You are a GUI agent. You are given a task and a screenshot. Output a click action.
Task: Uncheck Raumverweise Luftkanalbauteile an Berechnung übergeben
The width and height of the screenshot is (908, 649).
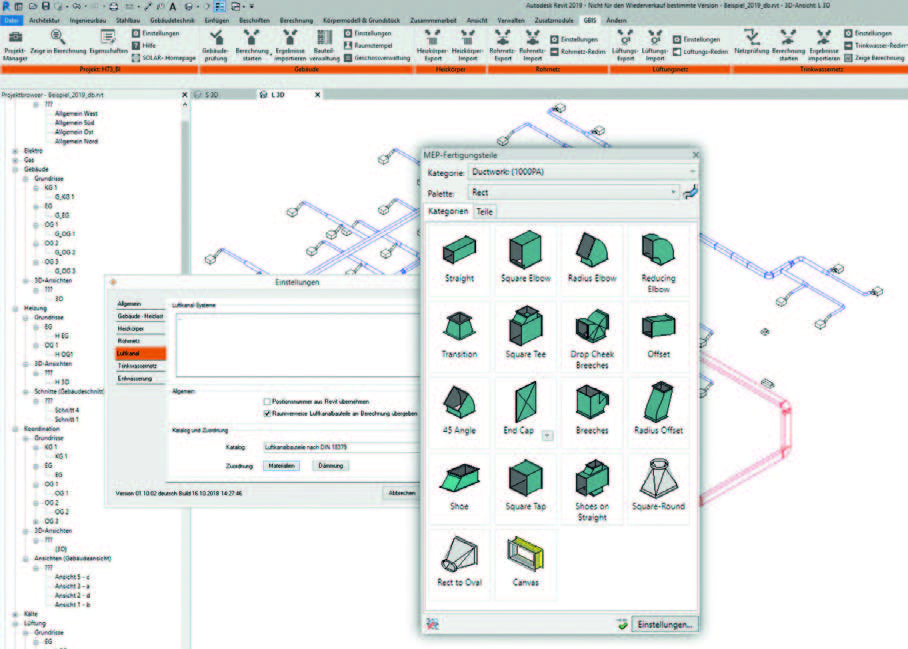coord(267,413)
